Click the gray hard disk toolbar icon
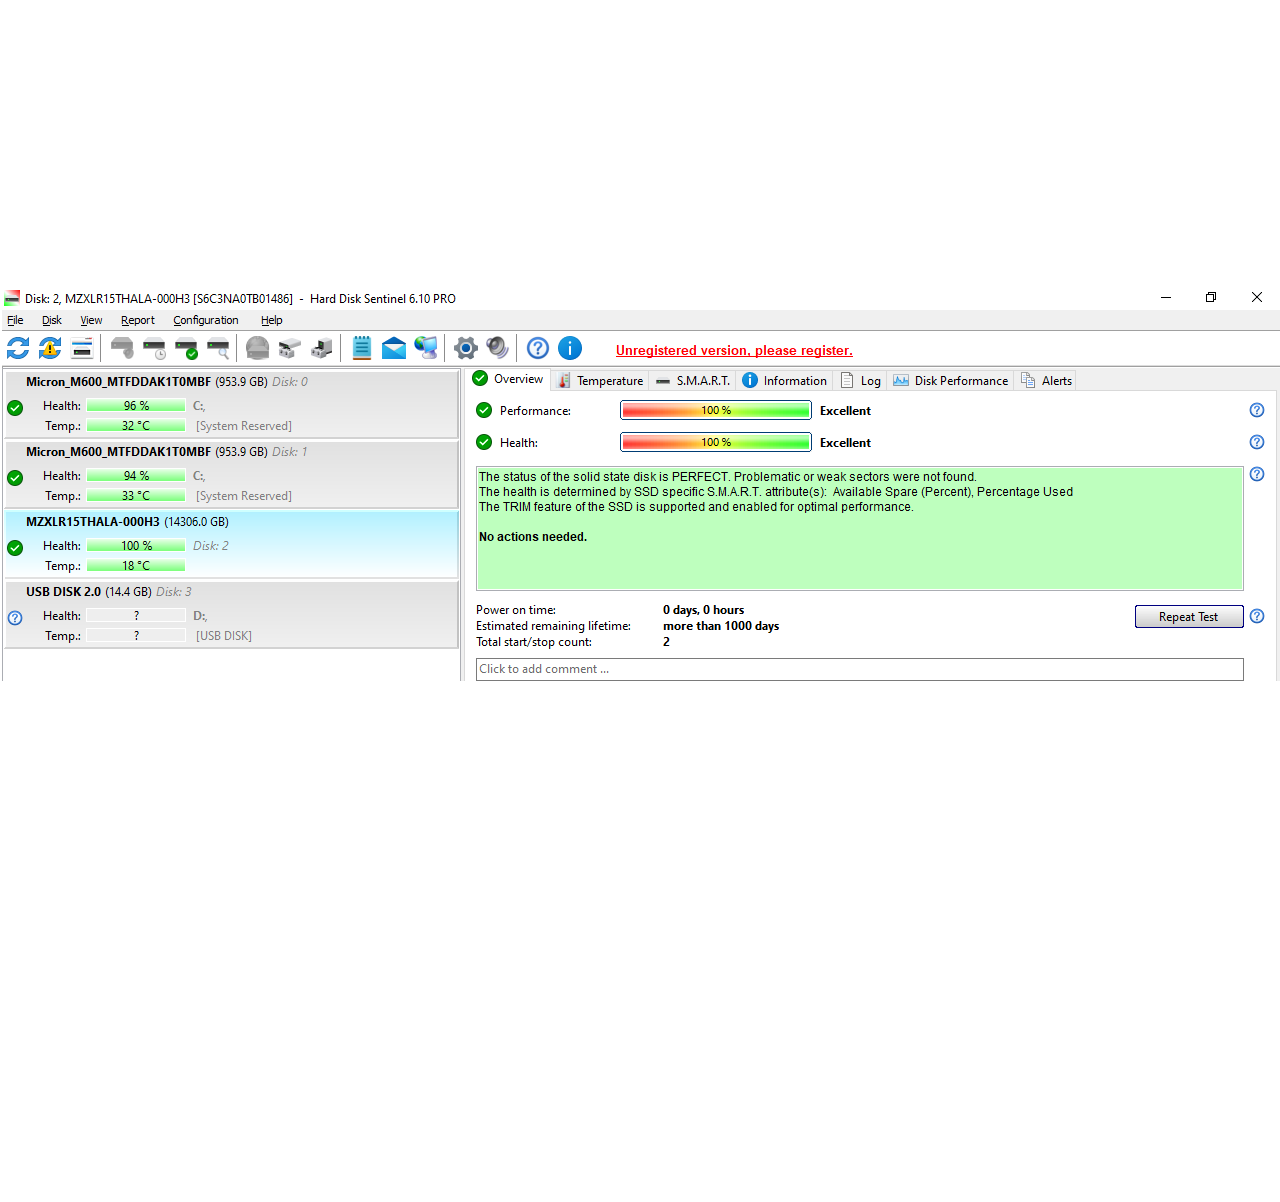The width and height of the screenshot is (1280, 1202). pyautogui.click(x=122, y=348)
